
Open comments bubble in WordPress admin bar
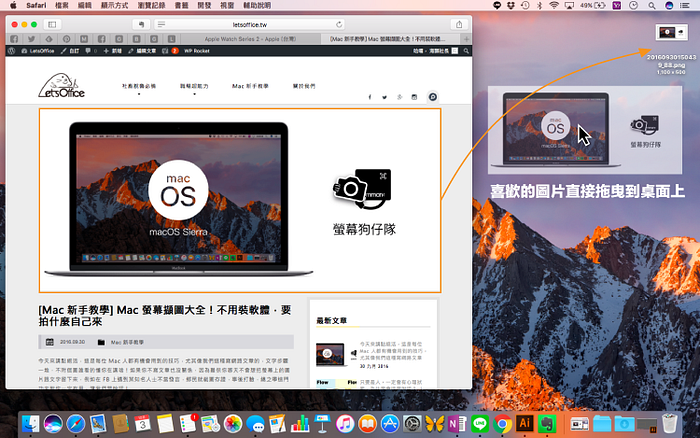[91, 51]
